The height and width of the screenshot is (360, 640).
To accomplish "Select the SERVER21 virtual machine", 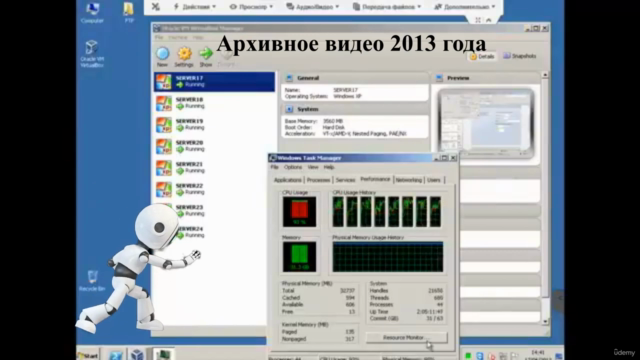I will click(x=214, y=168).
